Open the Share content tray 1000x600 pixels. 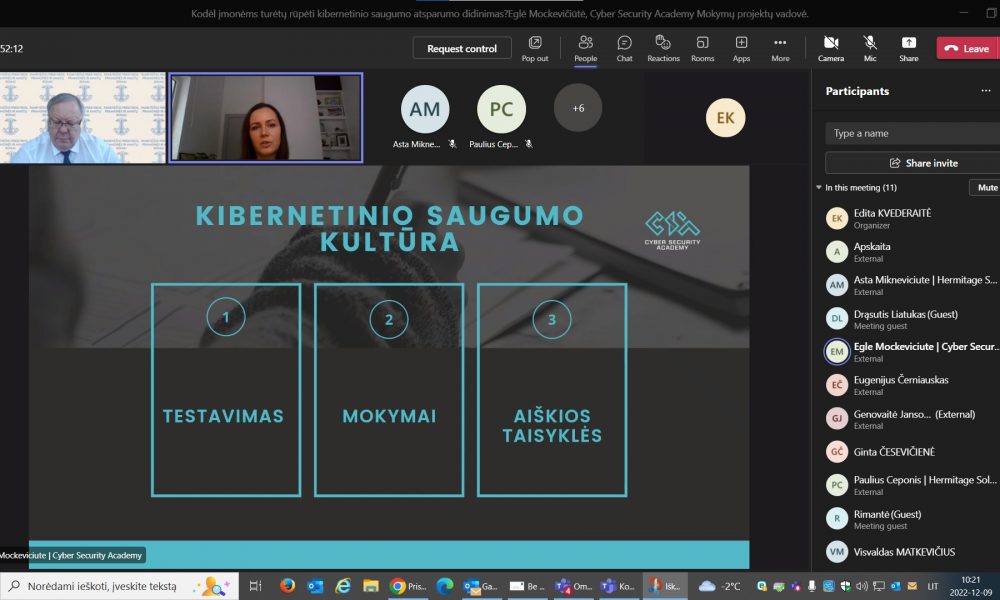(x=909, y=48)
